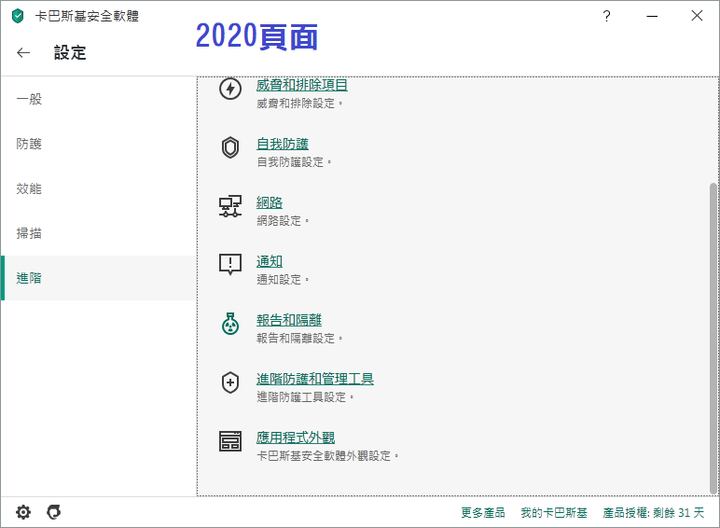Click the back arrow next to 設定

23,53
